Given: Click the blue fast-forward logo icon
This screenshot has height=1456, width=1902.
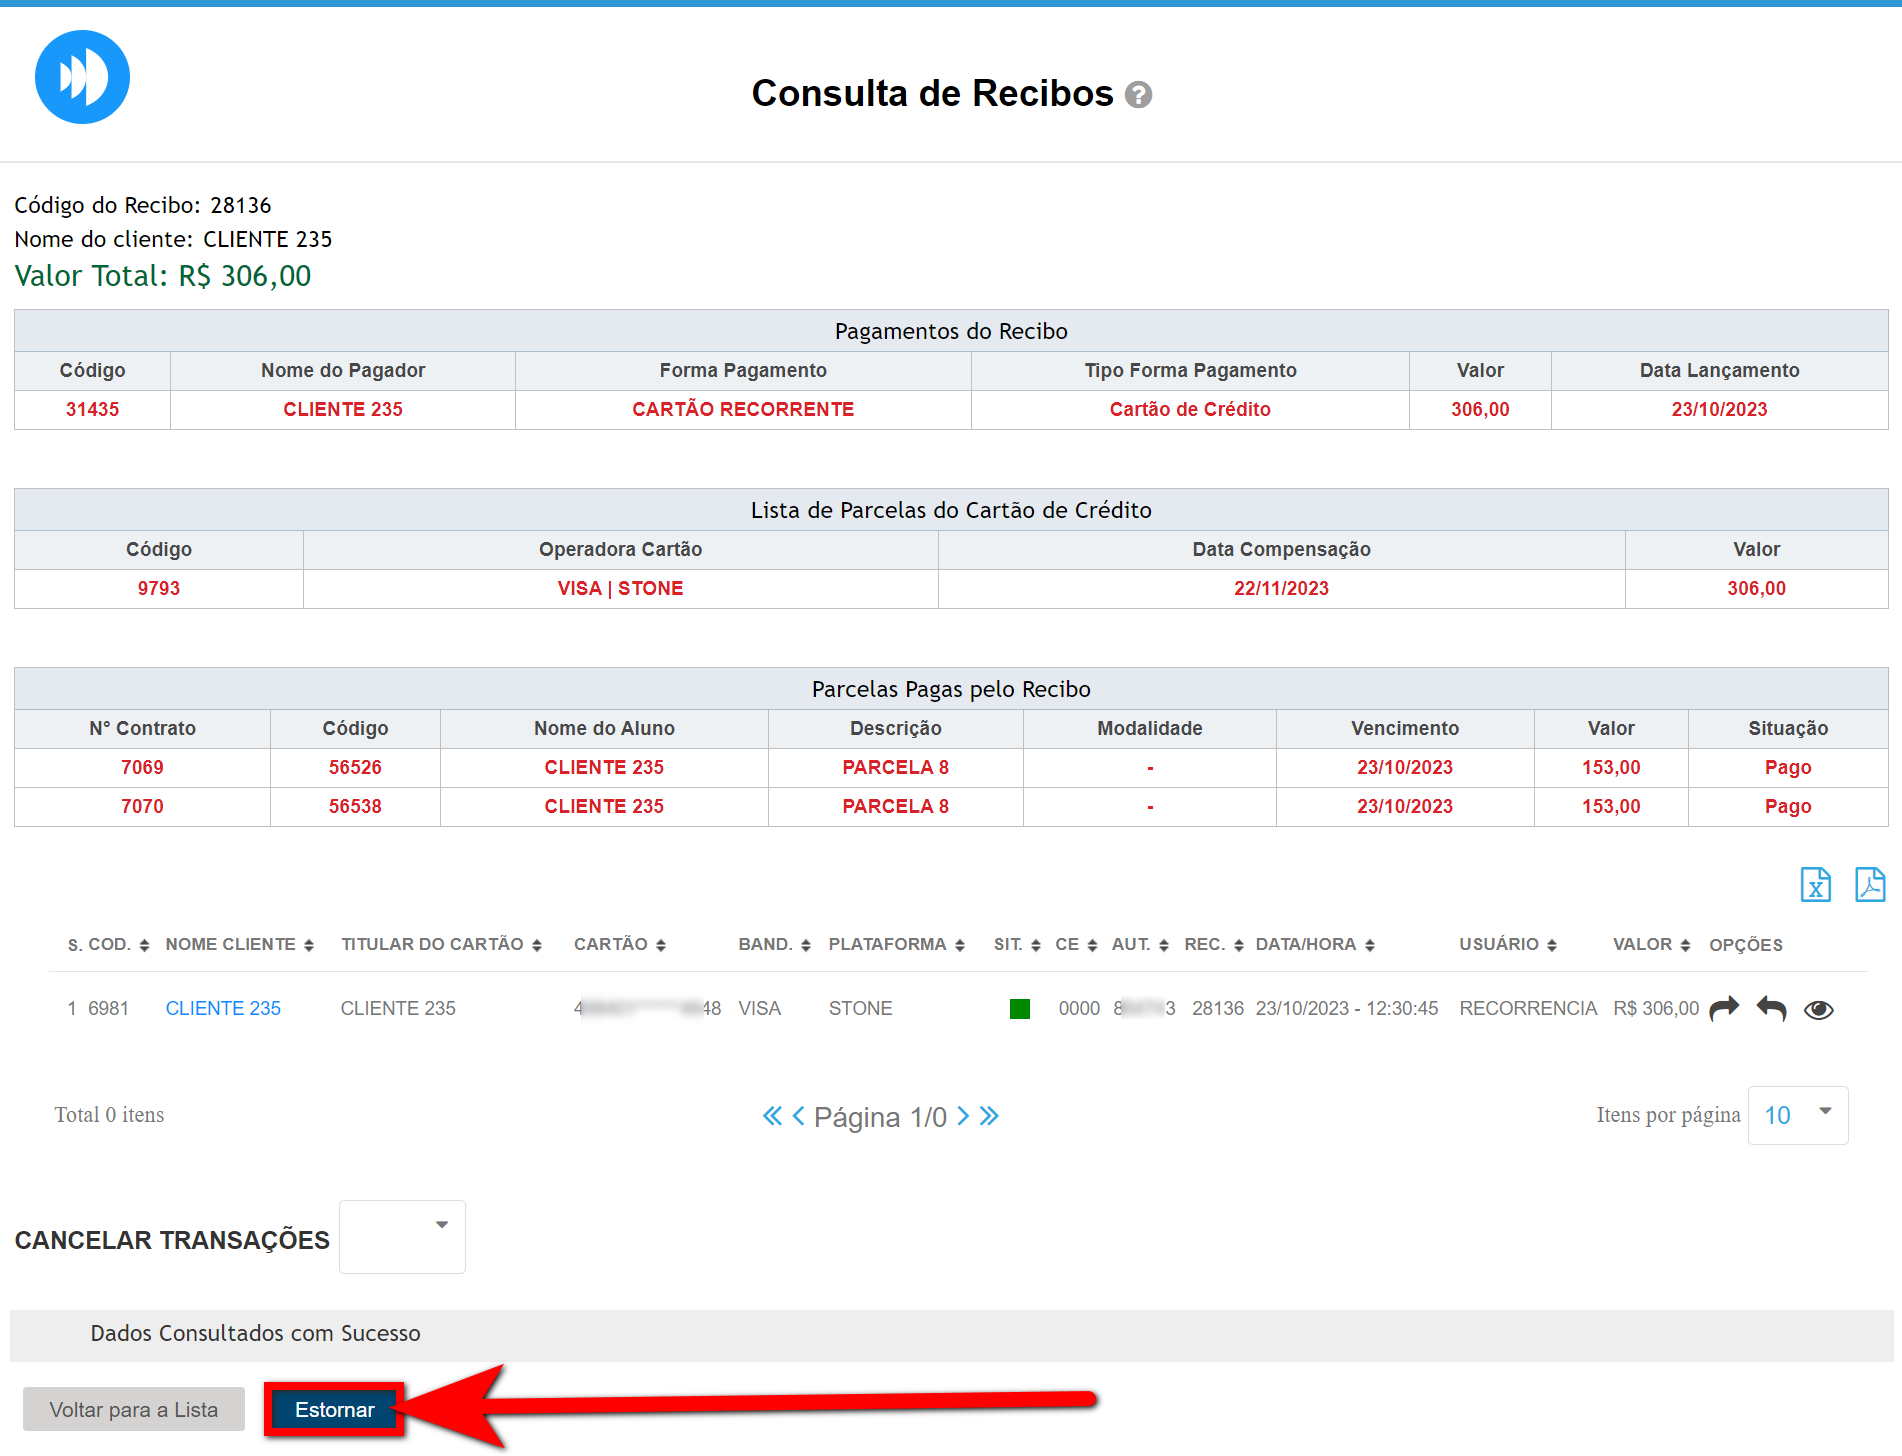Looking at the screenshot, I should [x=82, y=77].
